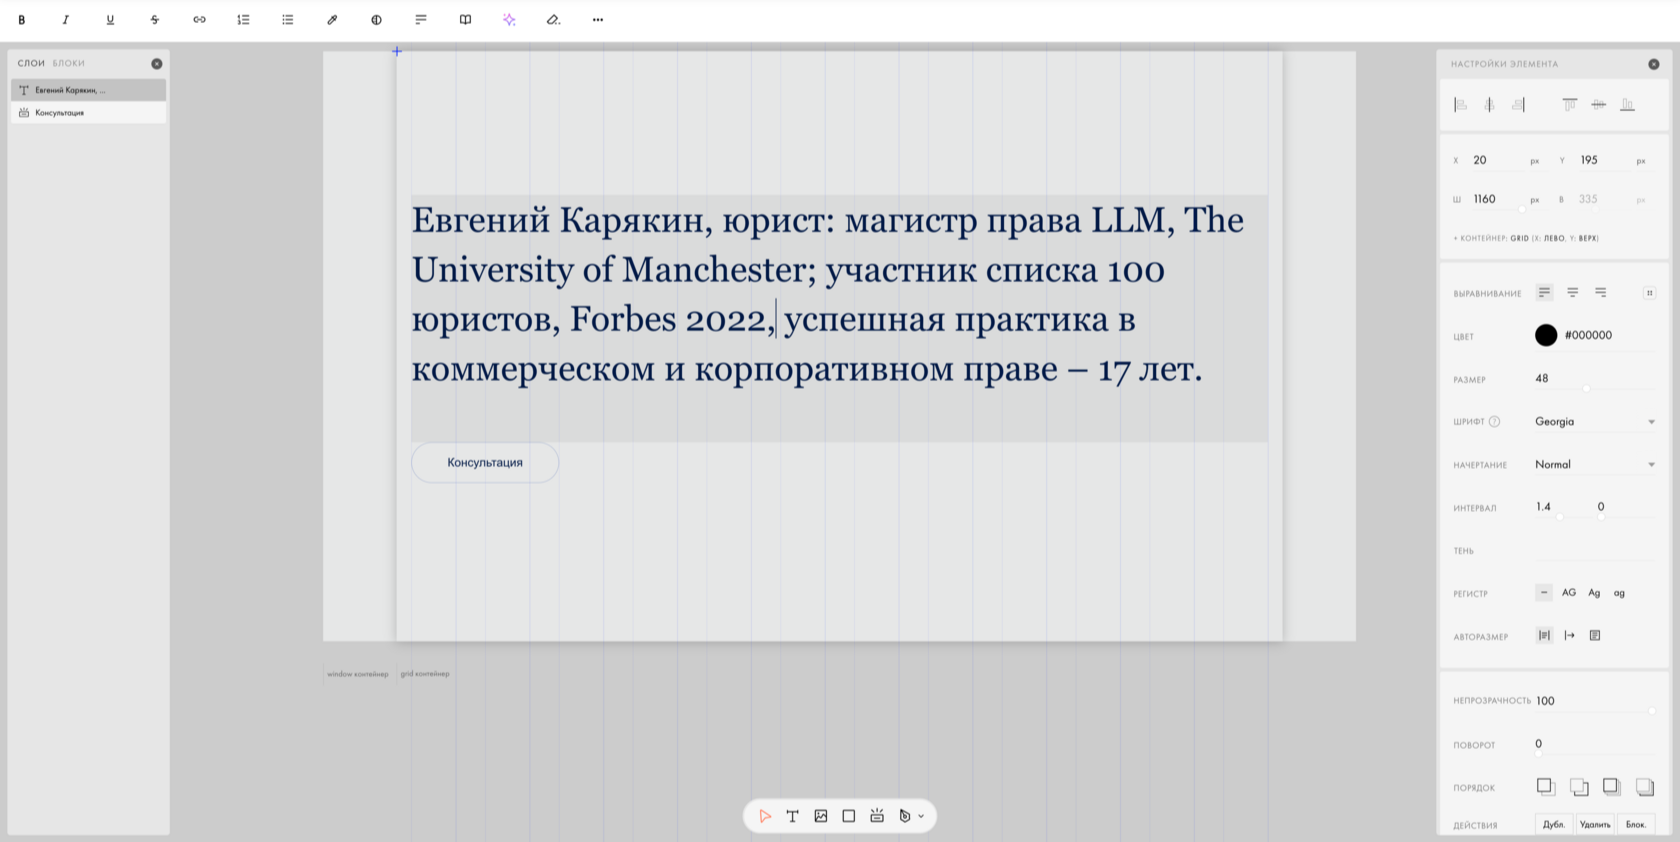Duplicate the element with Дубл. button

point(1554,825)
